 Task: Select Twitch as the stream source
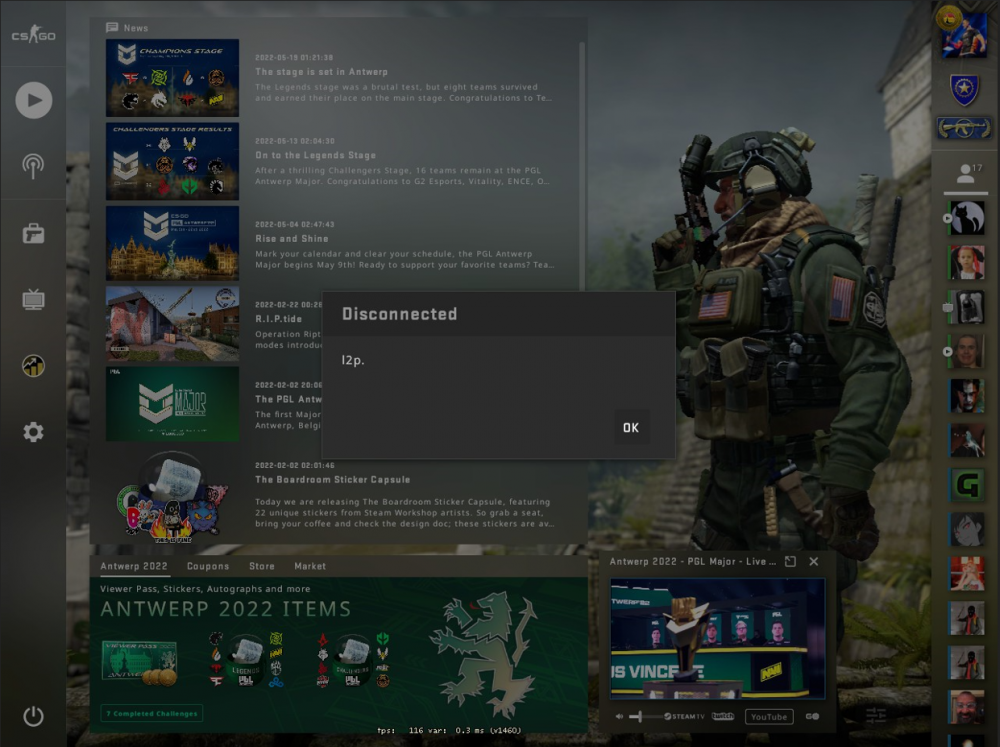click(x=723, y=716)
